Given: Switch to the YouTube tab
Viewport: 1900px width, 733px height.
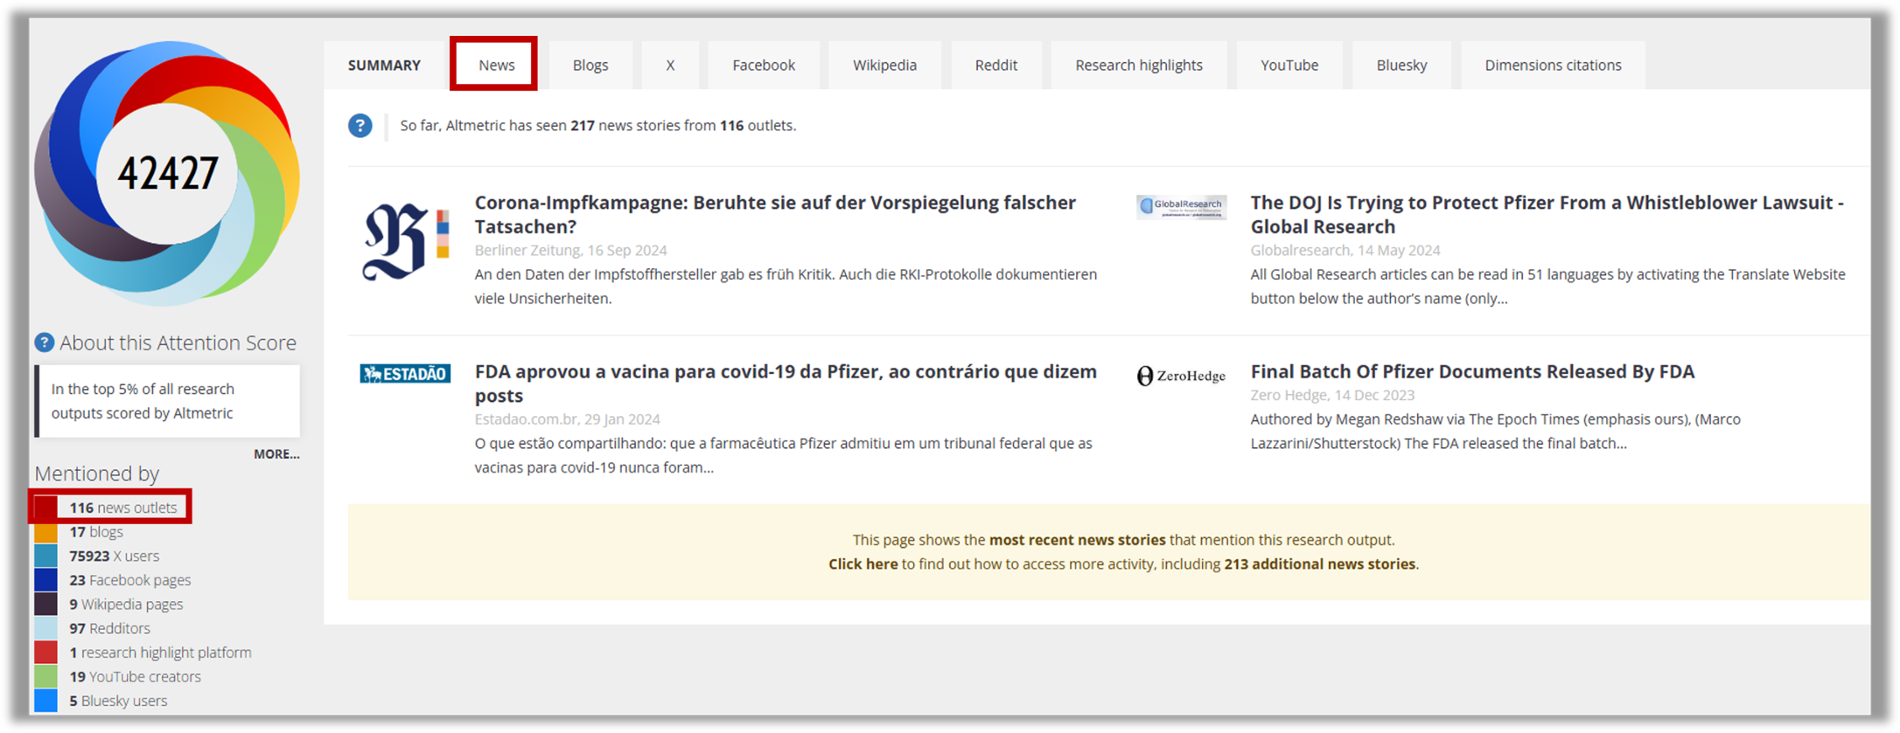Looking at the screenshot, I should click(x=1289, y=65).
